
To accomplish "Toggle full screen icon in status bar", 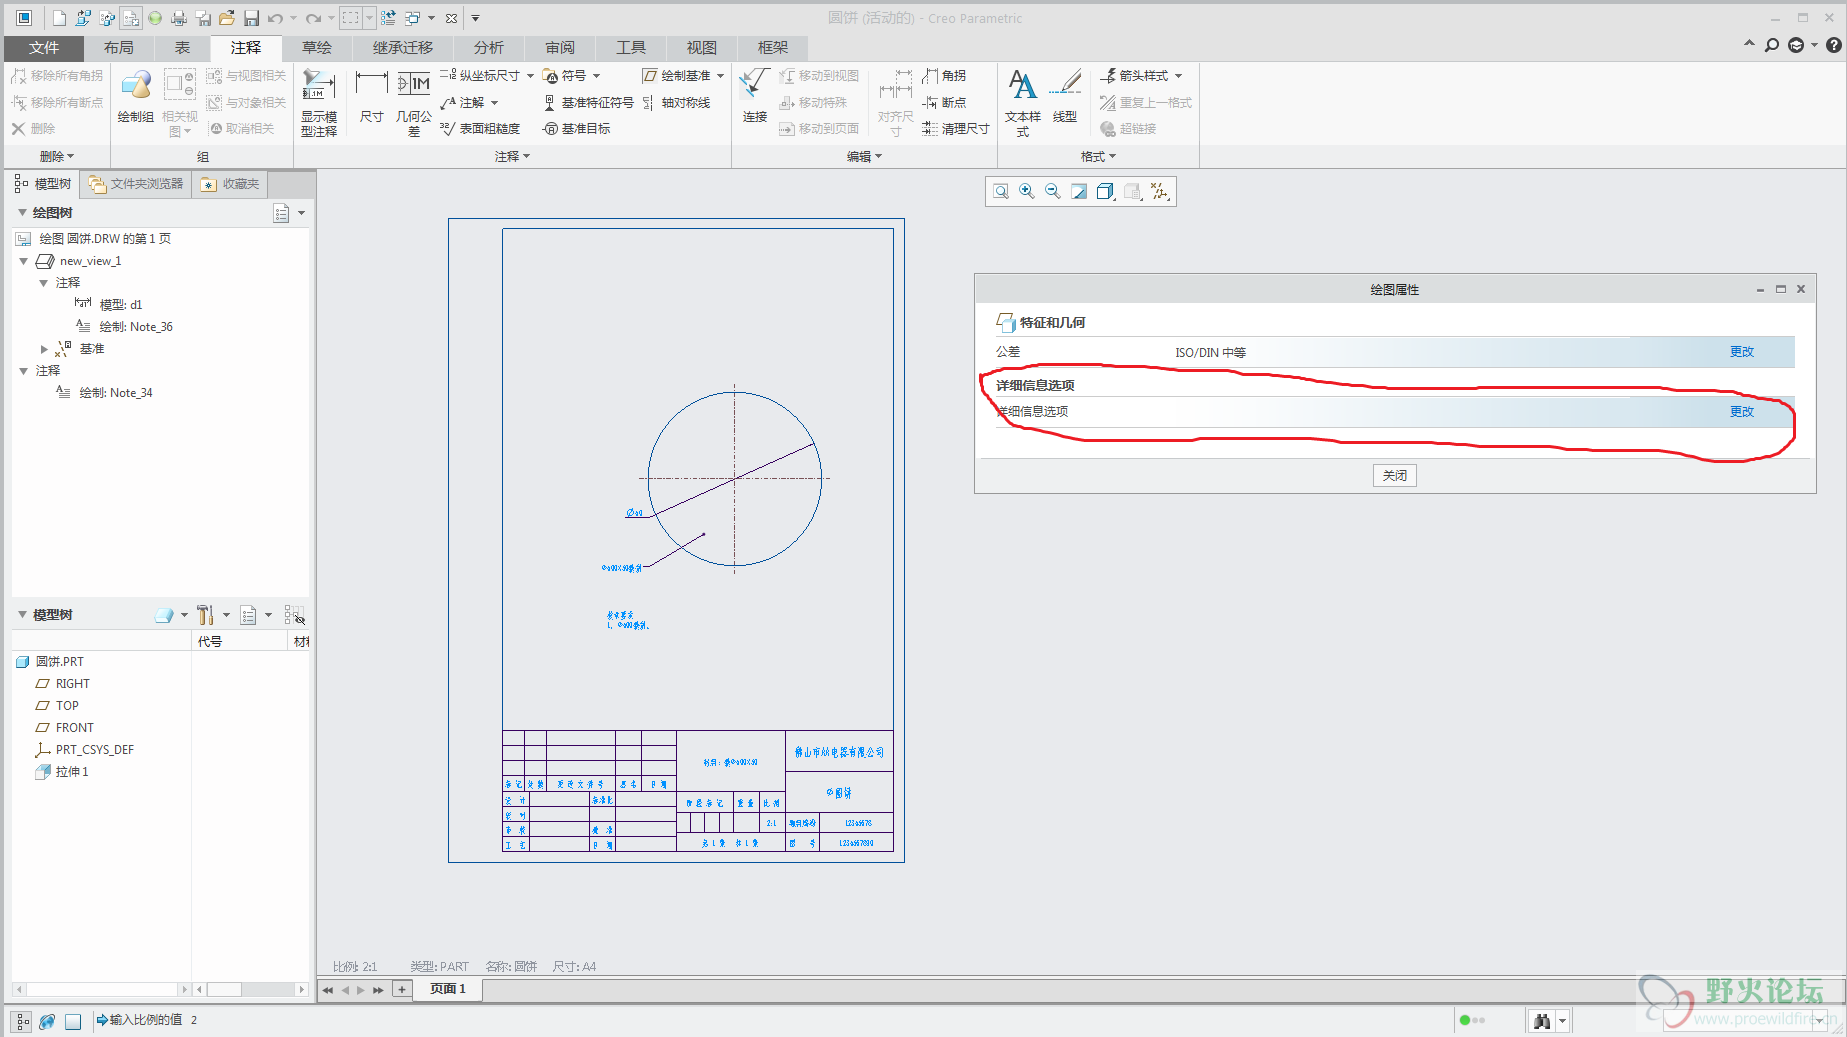I will [x=73, y=1021].
